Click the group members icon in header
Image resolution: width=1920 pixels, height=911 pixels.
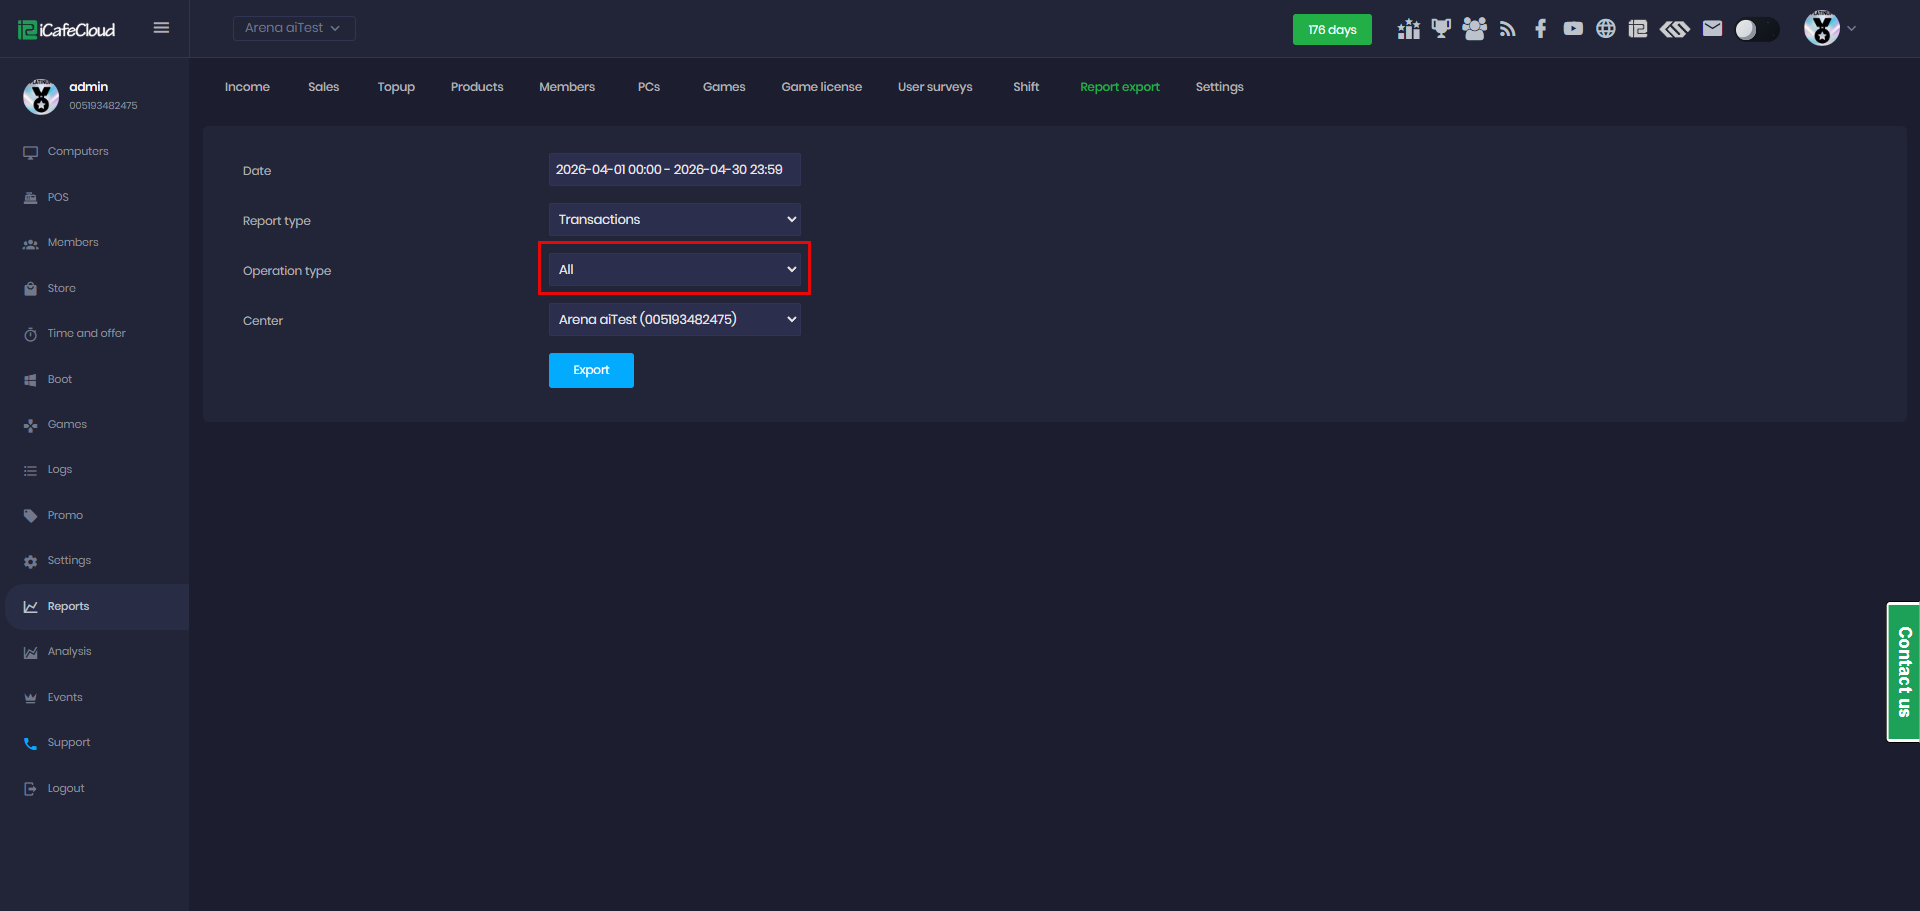(1474, 29)
